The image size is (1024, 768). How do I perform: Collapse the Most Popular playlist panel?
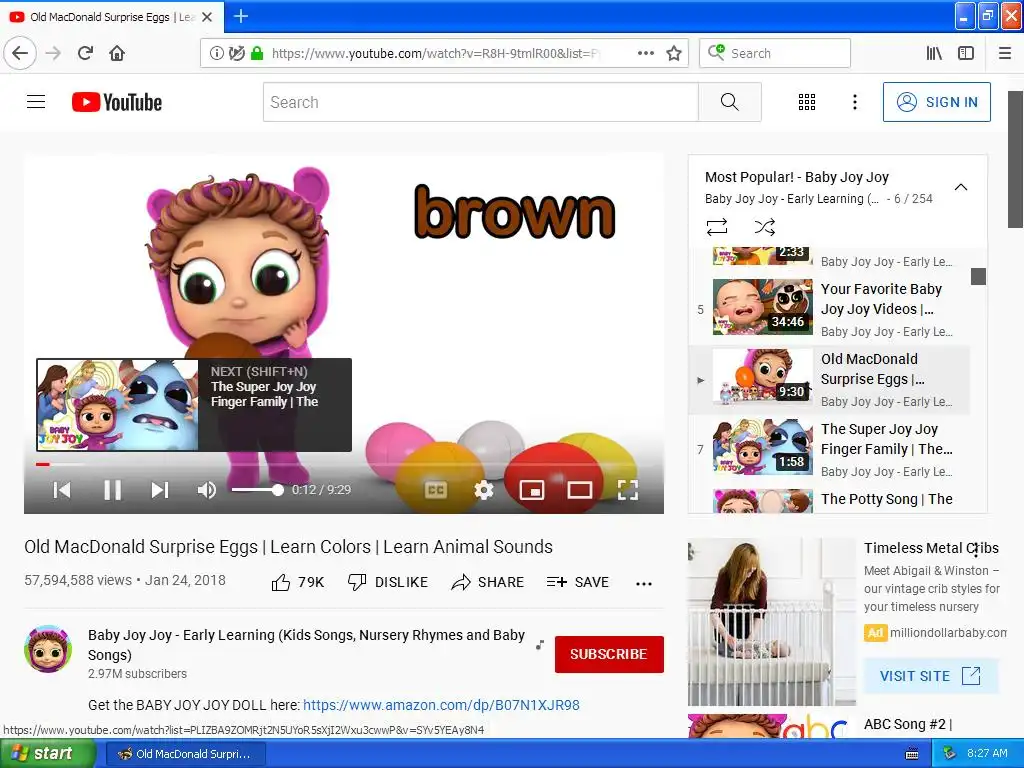(961, 187)
